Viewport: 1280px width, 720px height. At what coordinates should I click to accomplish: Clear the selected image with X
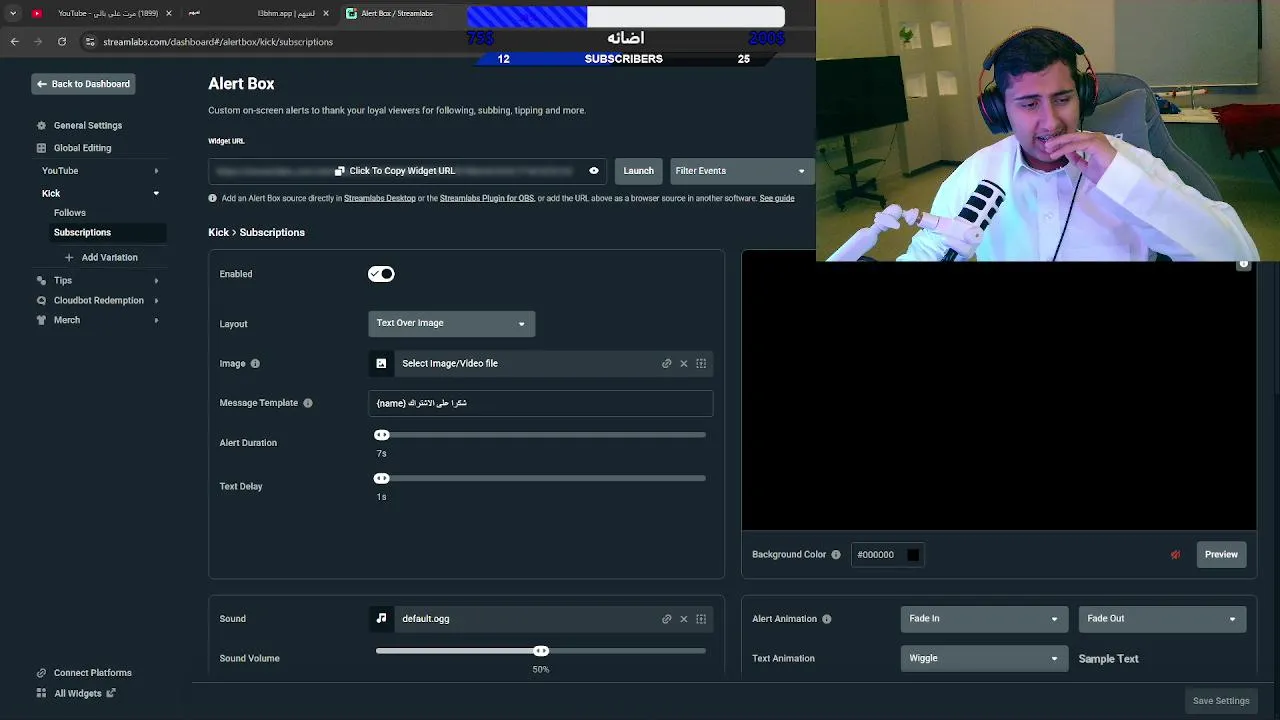pyautogui.click(x=684, y=364)
